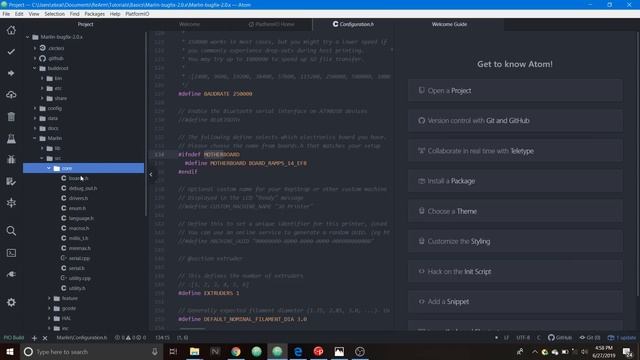The image size is (640, 360).
Task: Click the star-shaped icon below the checklist
Action: click(x=11, y=203)
